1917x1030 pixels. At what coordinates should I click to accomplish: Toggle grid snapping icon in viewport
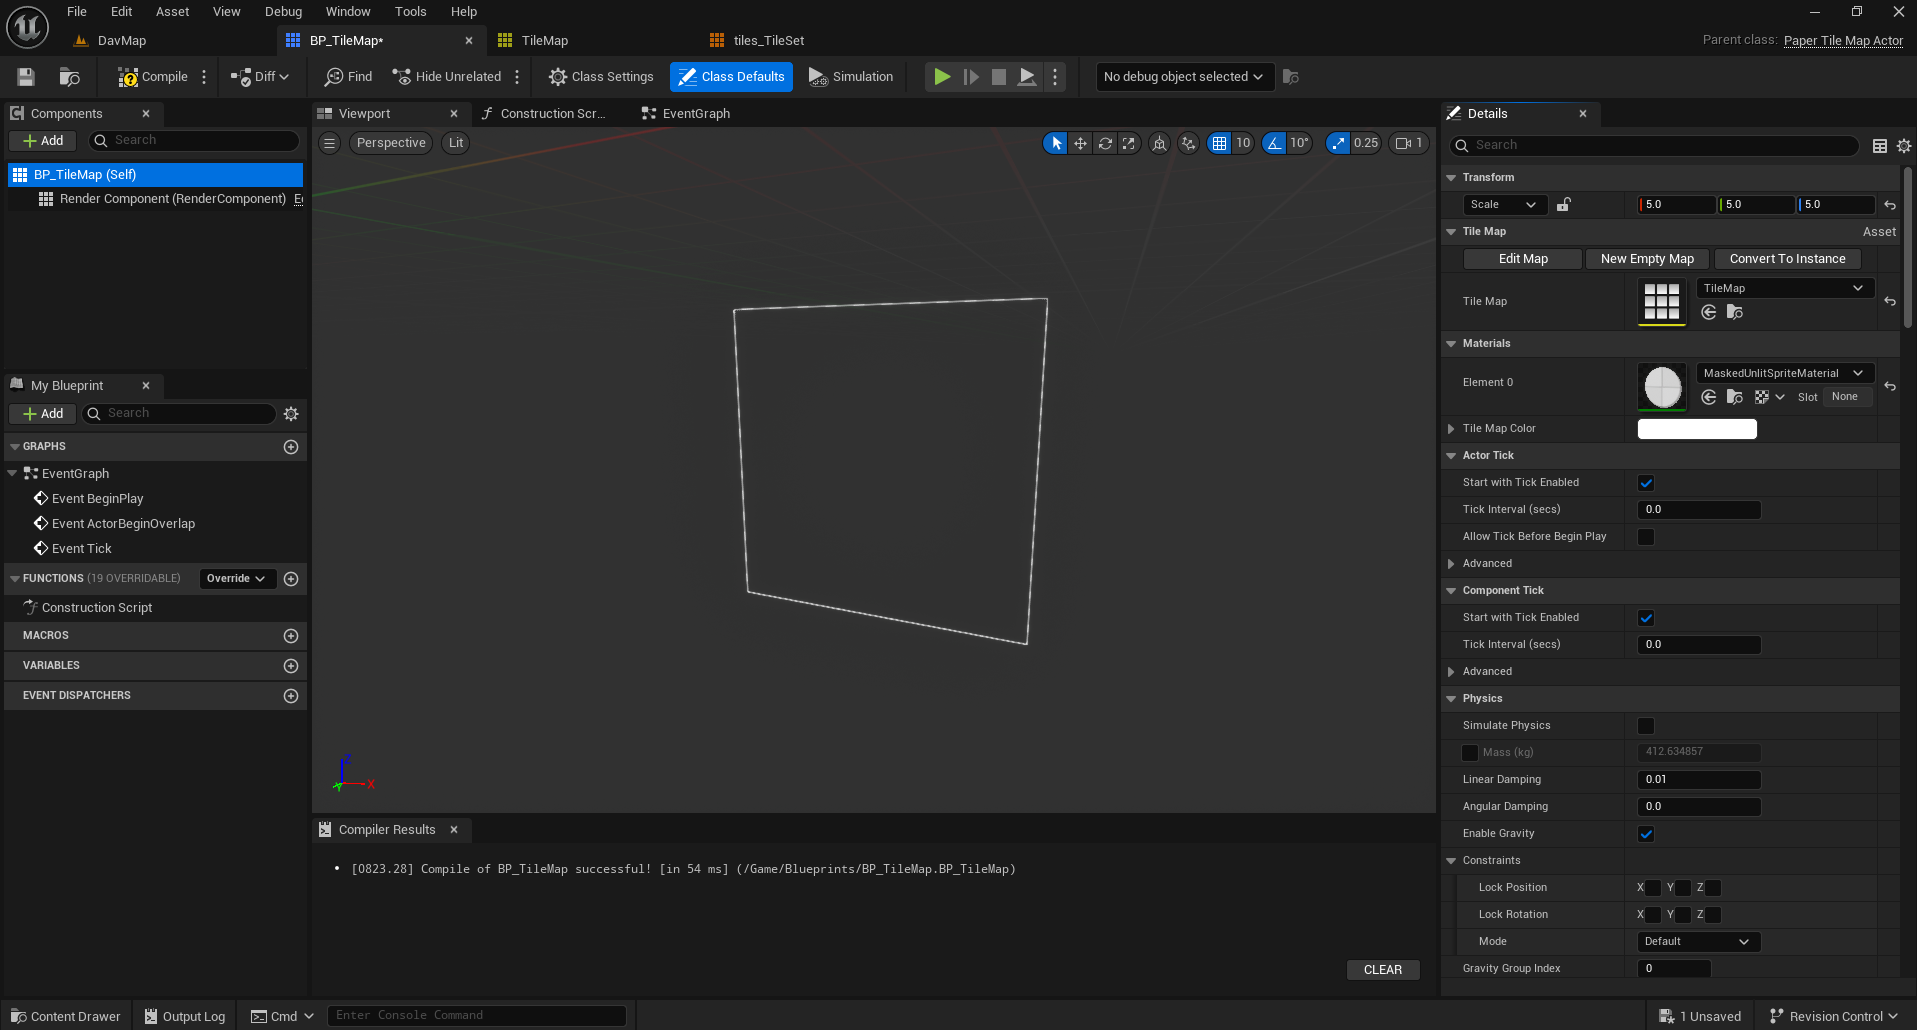[1219, 143]
